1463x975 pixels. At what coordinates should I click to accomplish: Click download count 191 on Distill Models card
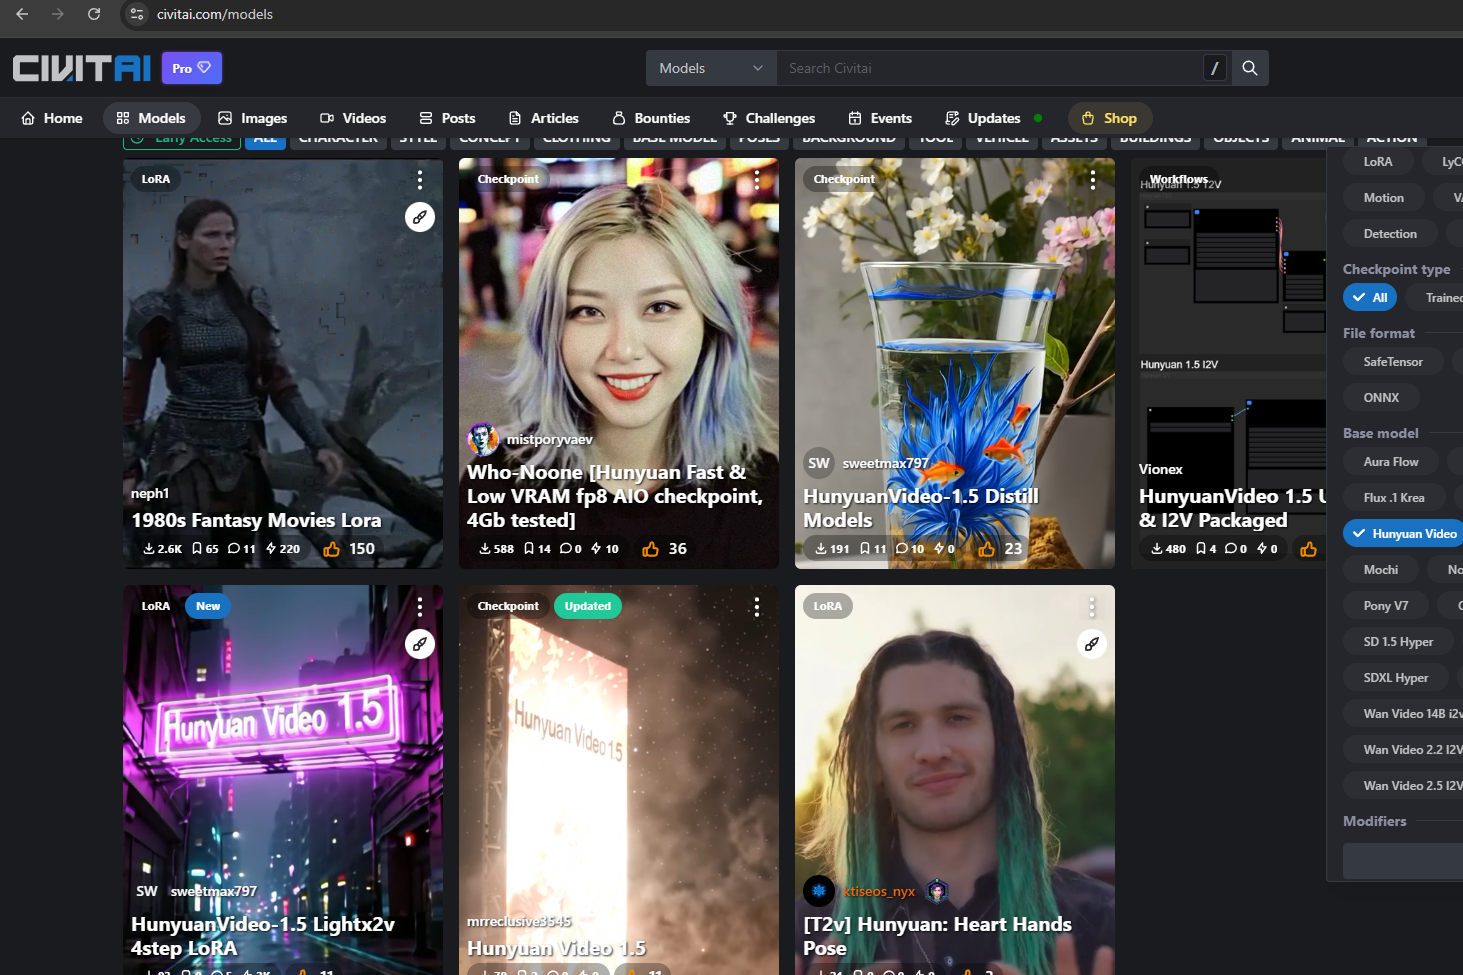[832, 549]
